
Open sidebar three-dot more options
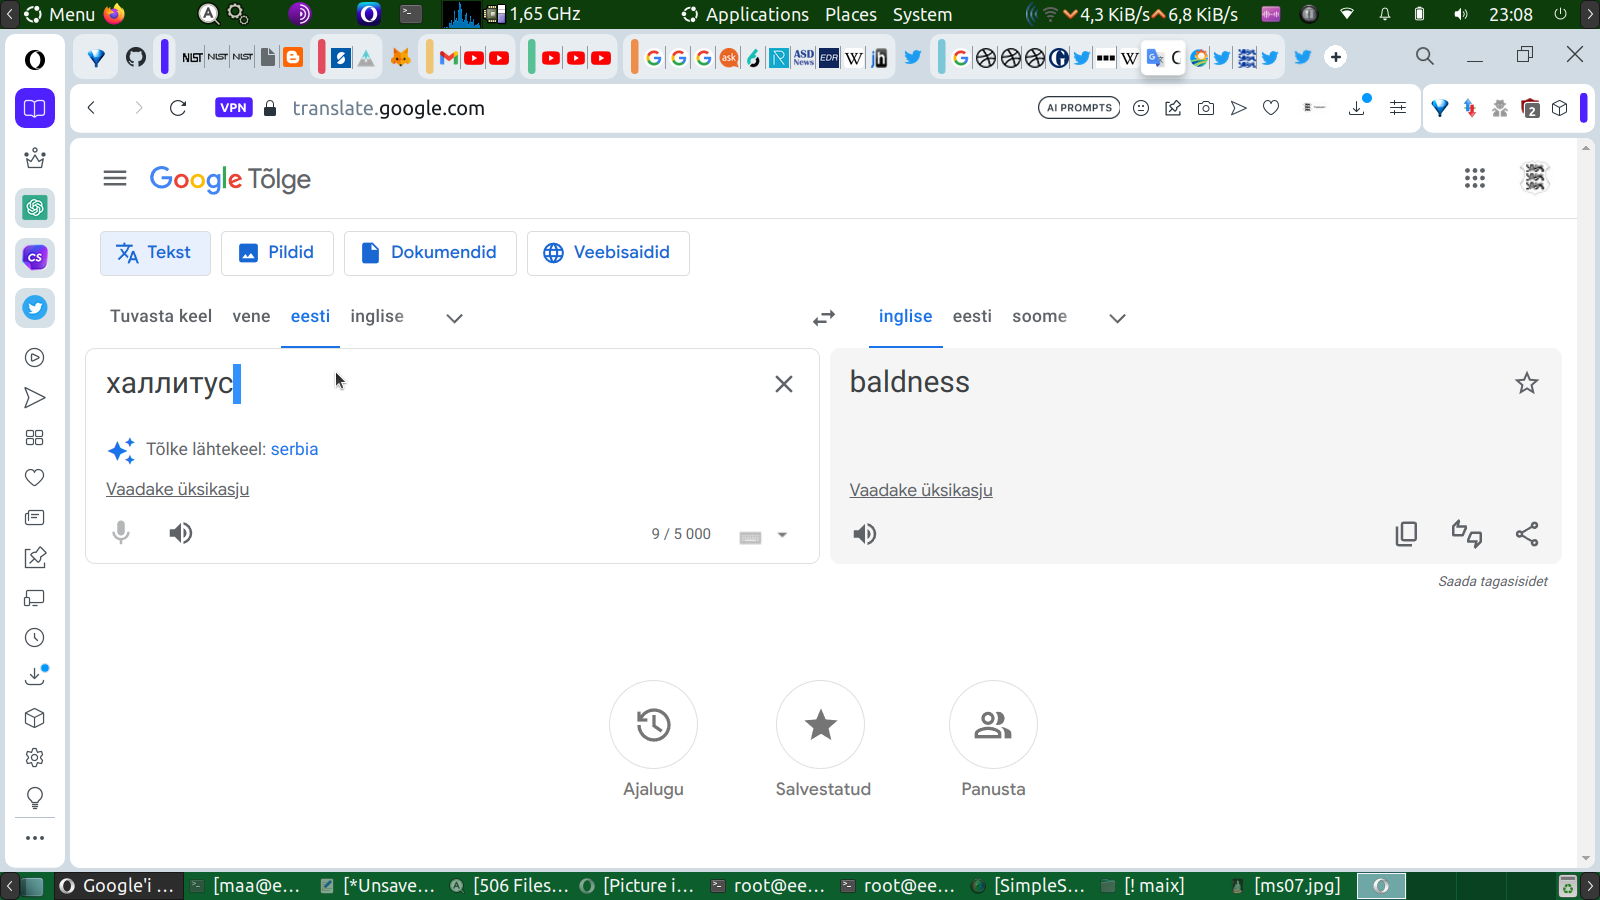click(x=35, y=838)
